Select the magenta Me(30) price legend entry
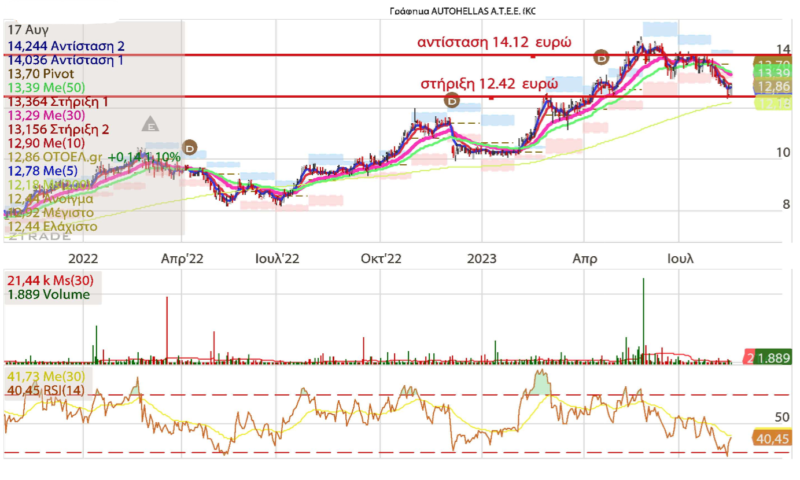This screenshot has width=800, height=480. pos(47,115)
